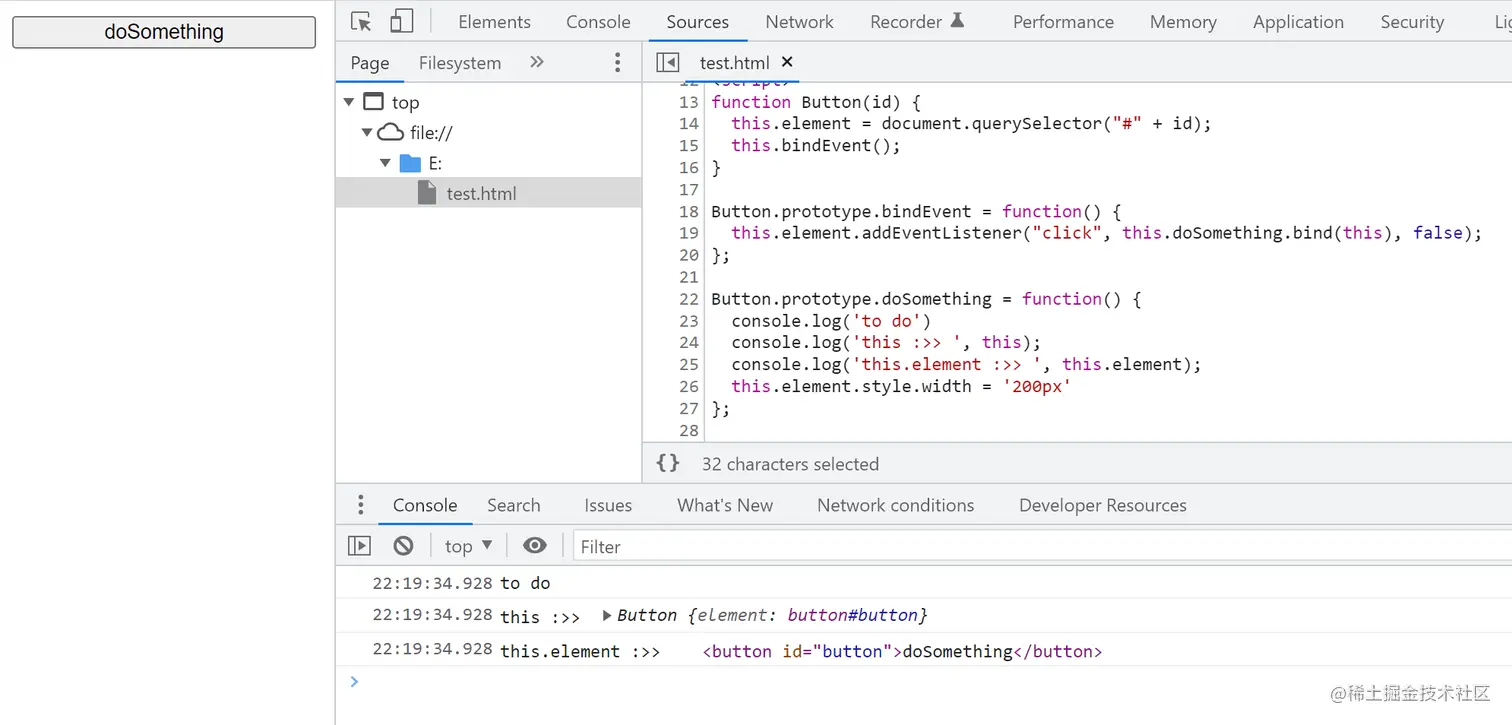This screenshot has height=725, width=1512.
Task: Select test.html in the file tree
Action: [x=488, y=193]
